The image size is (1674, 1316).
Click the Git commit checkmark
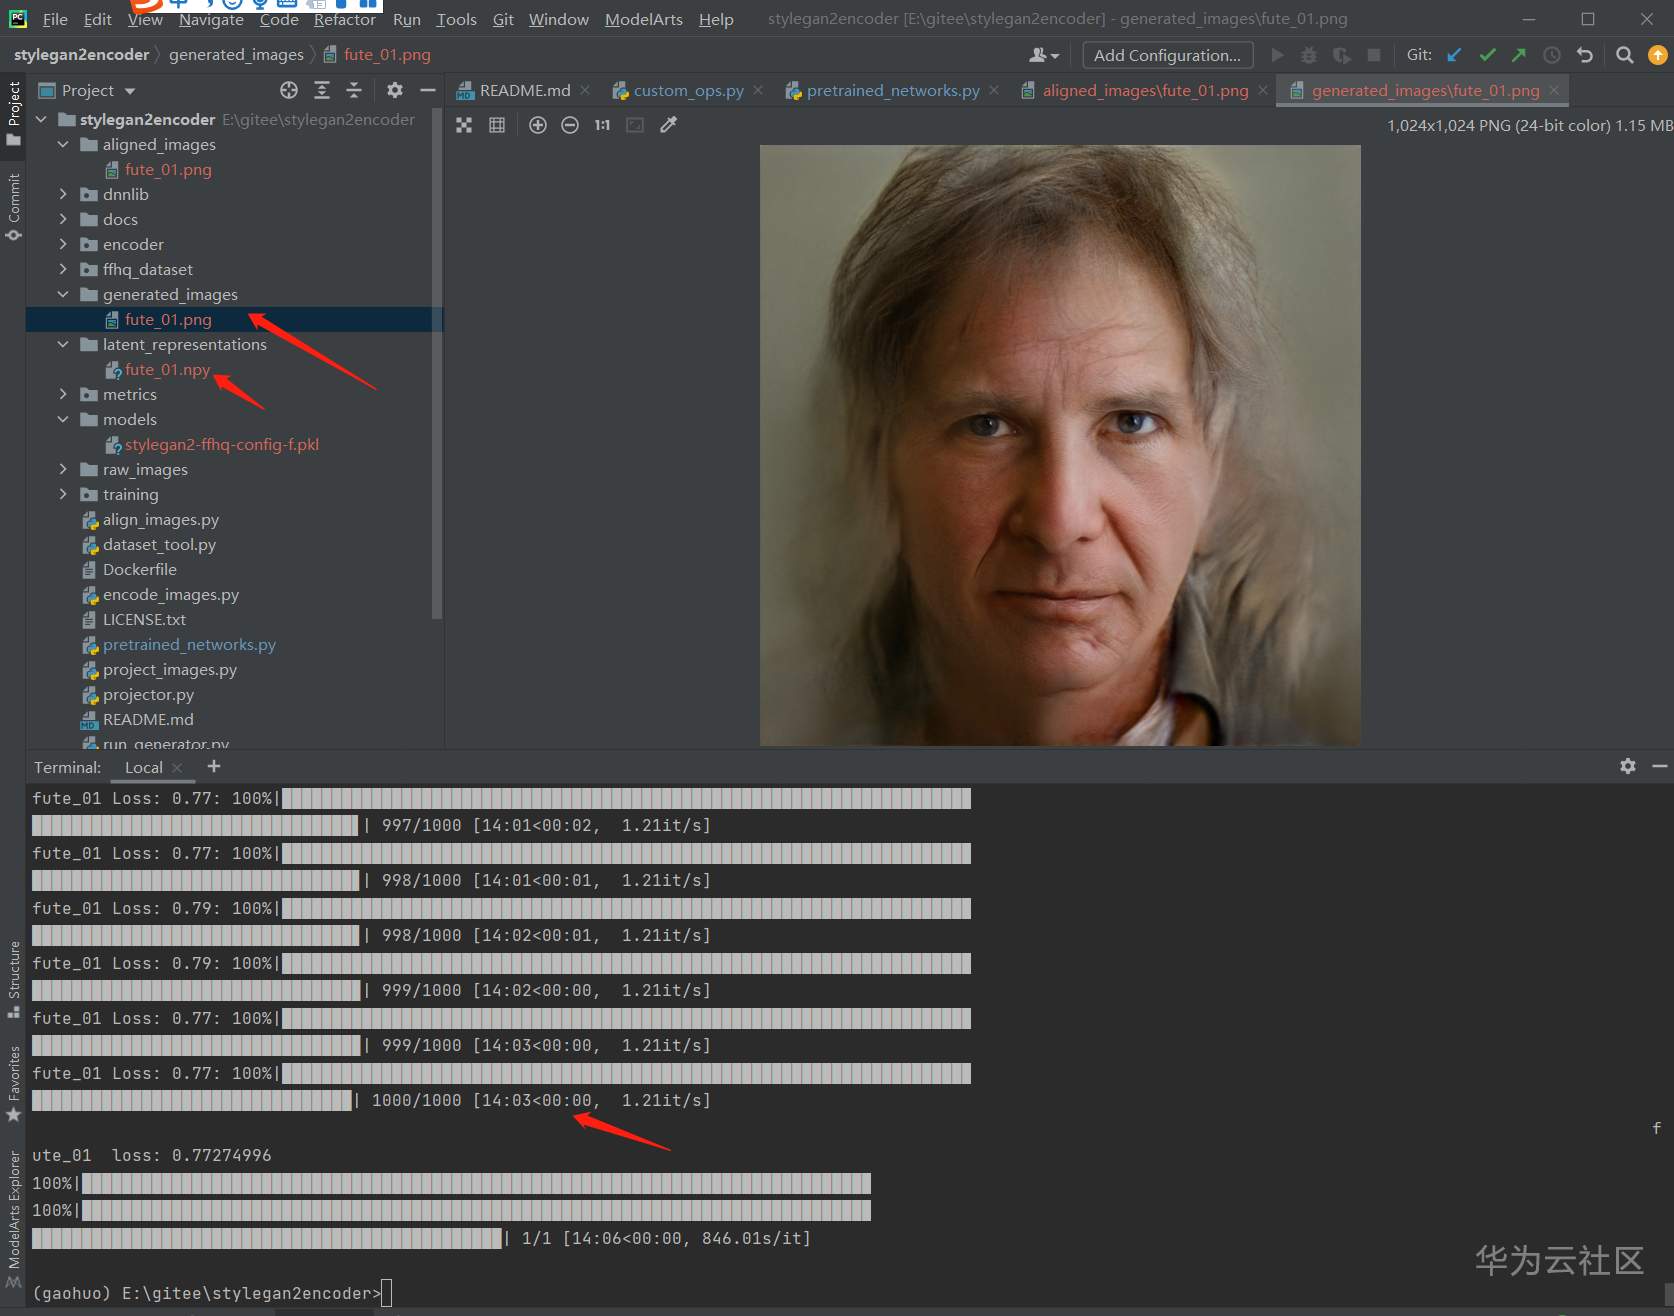(1487, 56)
